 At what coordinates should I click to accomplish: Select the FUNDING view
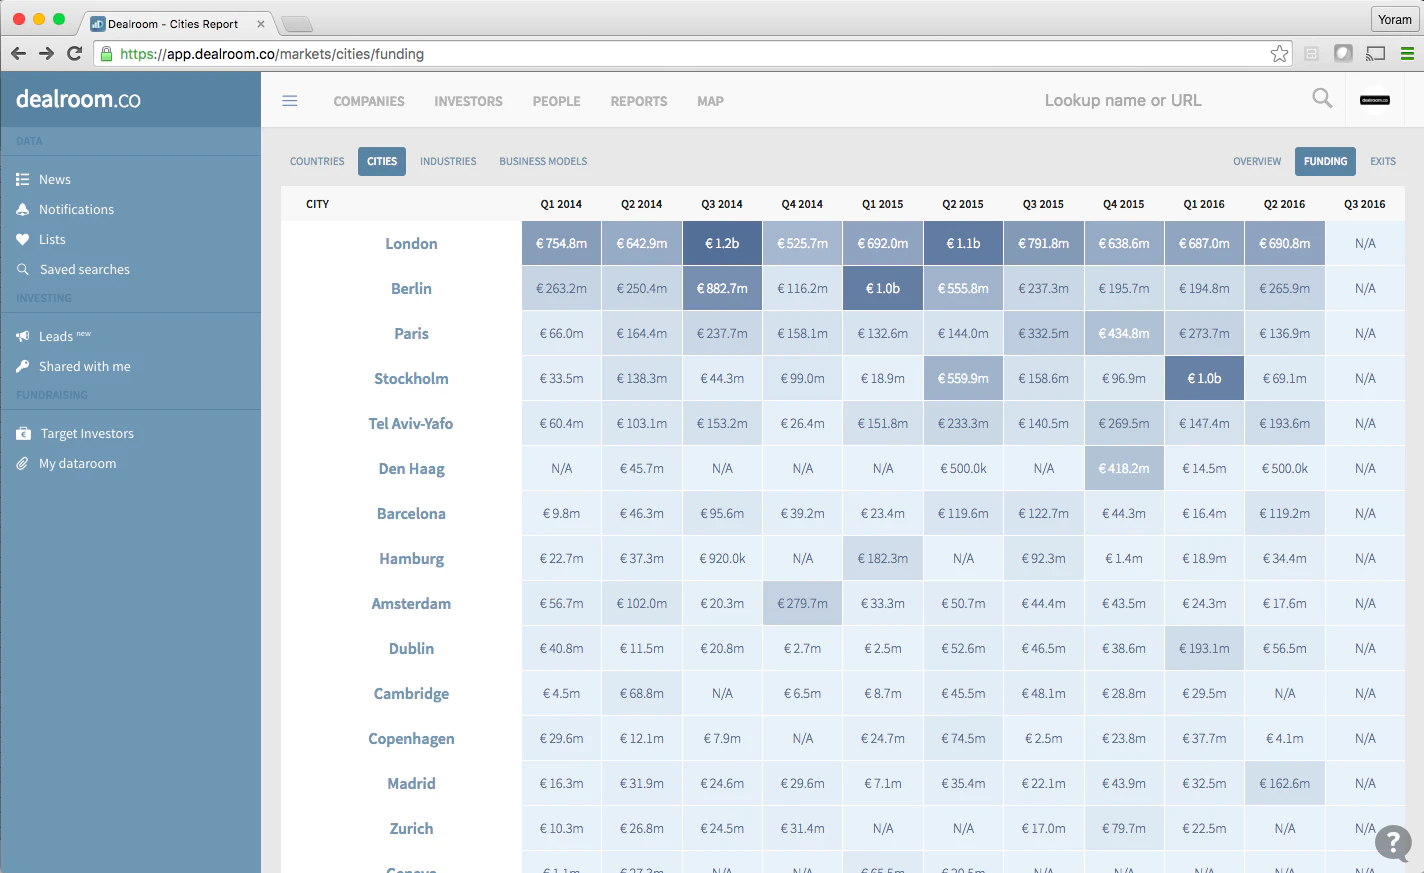[1325, 161]
